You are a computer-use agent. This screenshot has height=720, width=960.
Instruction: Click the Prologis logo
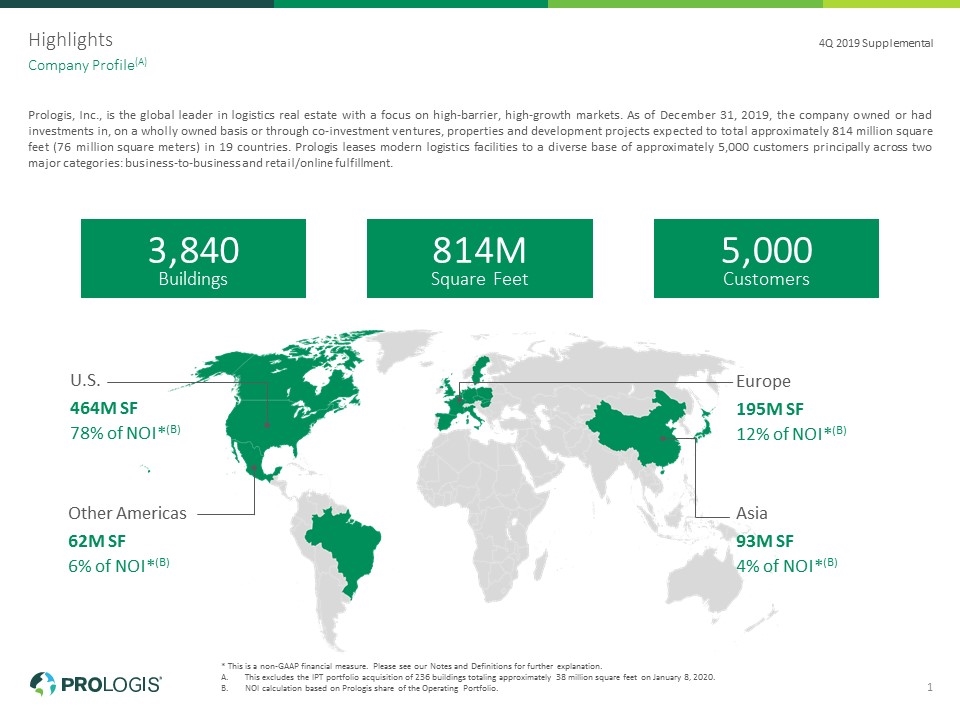96,683
